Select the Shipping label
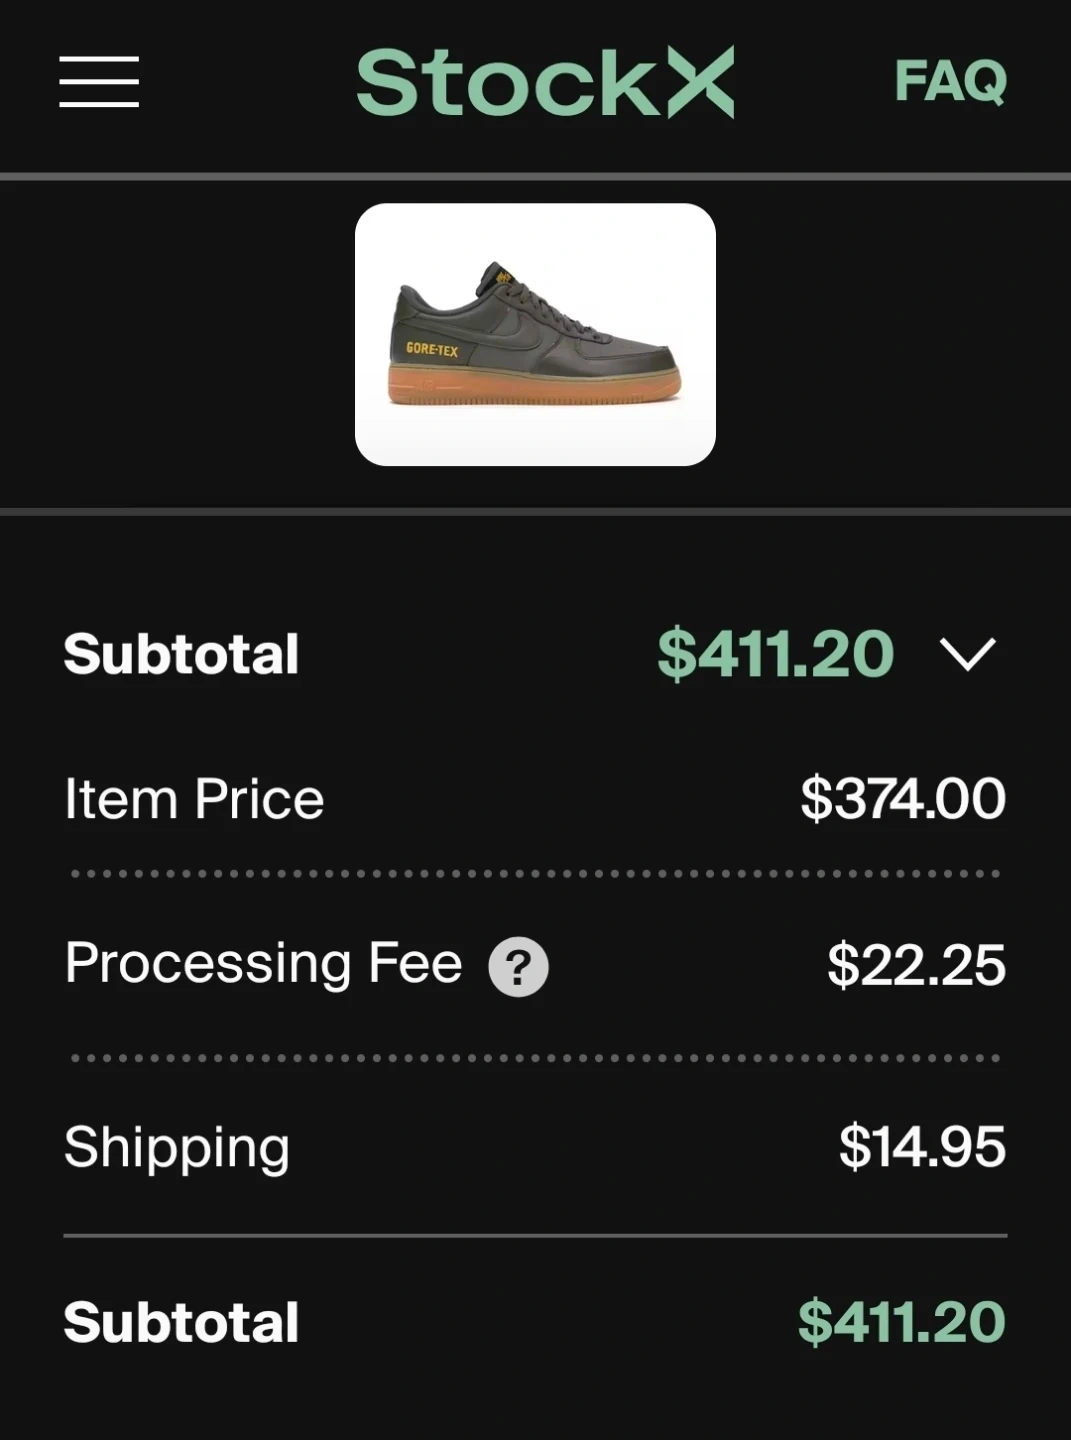1071x1440 pixels. 177,1146
